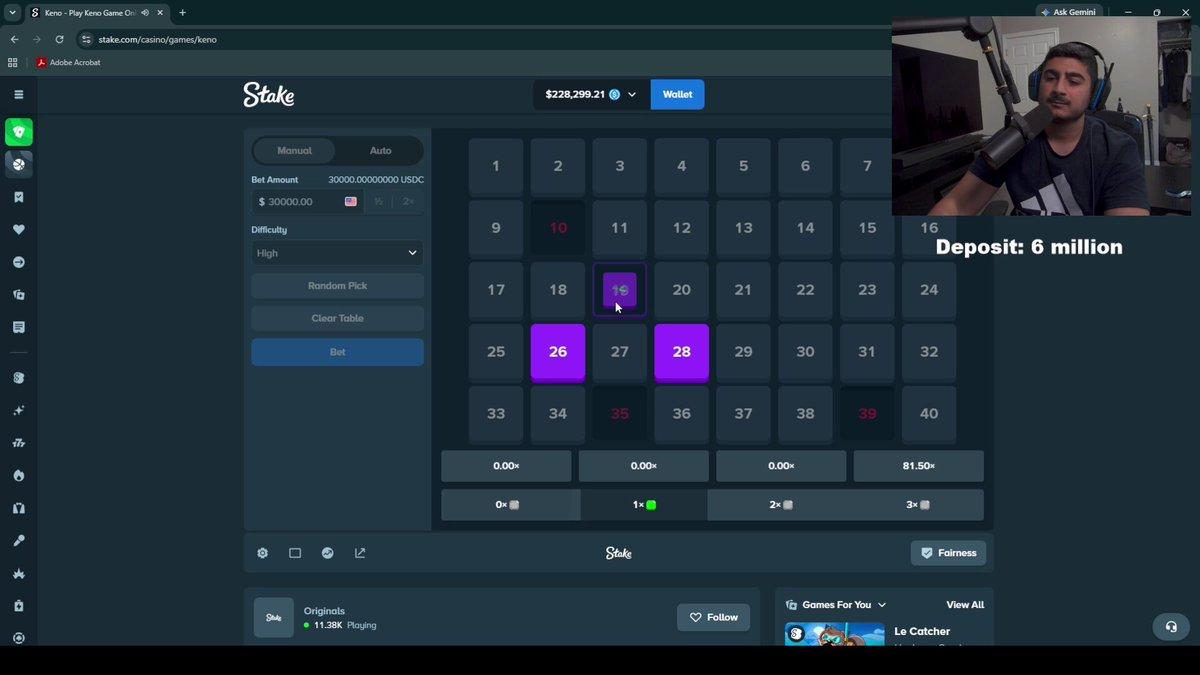Click the 1× hits indicator
This screenshot has height=675, width=1200.
[644, 505]
